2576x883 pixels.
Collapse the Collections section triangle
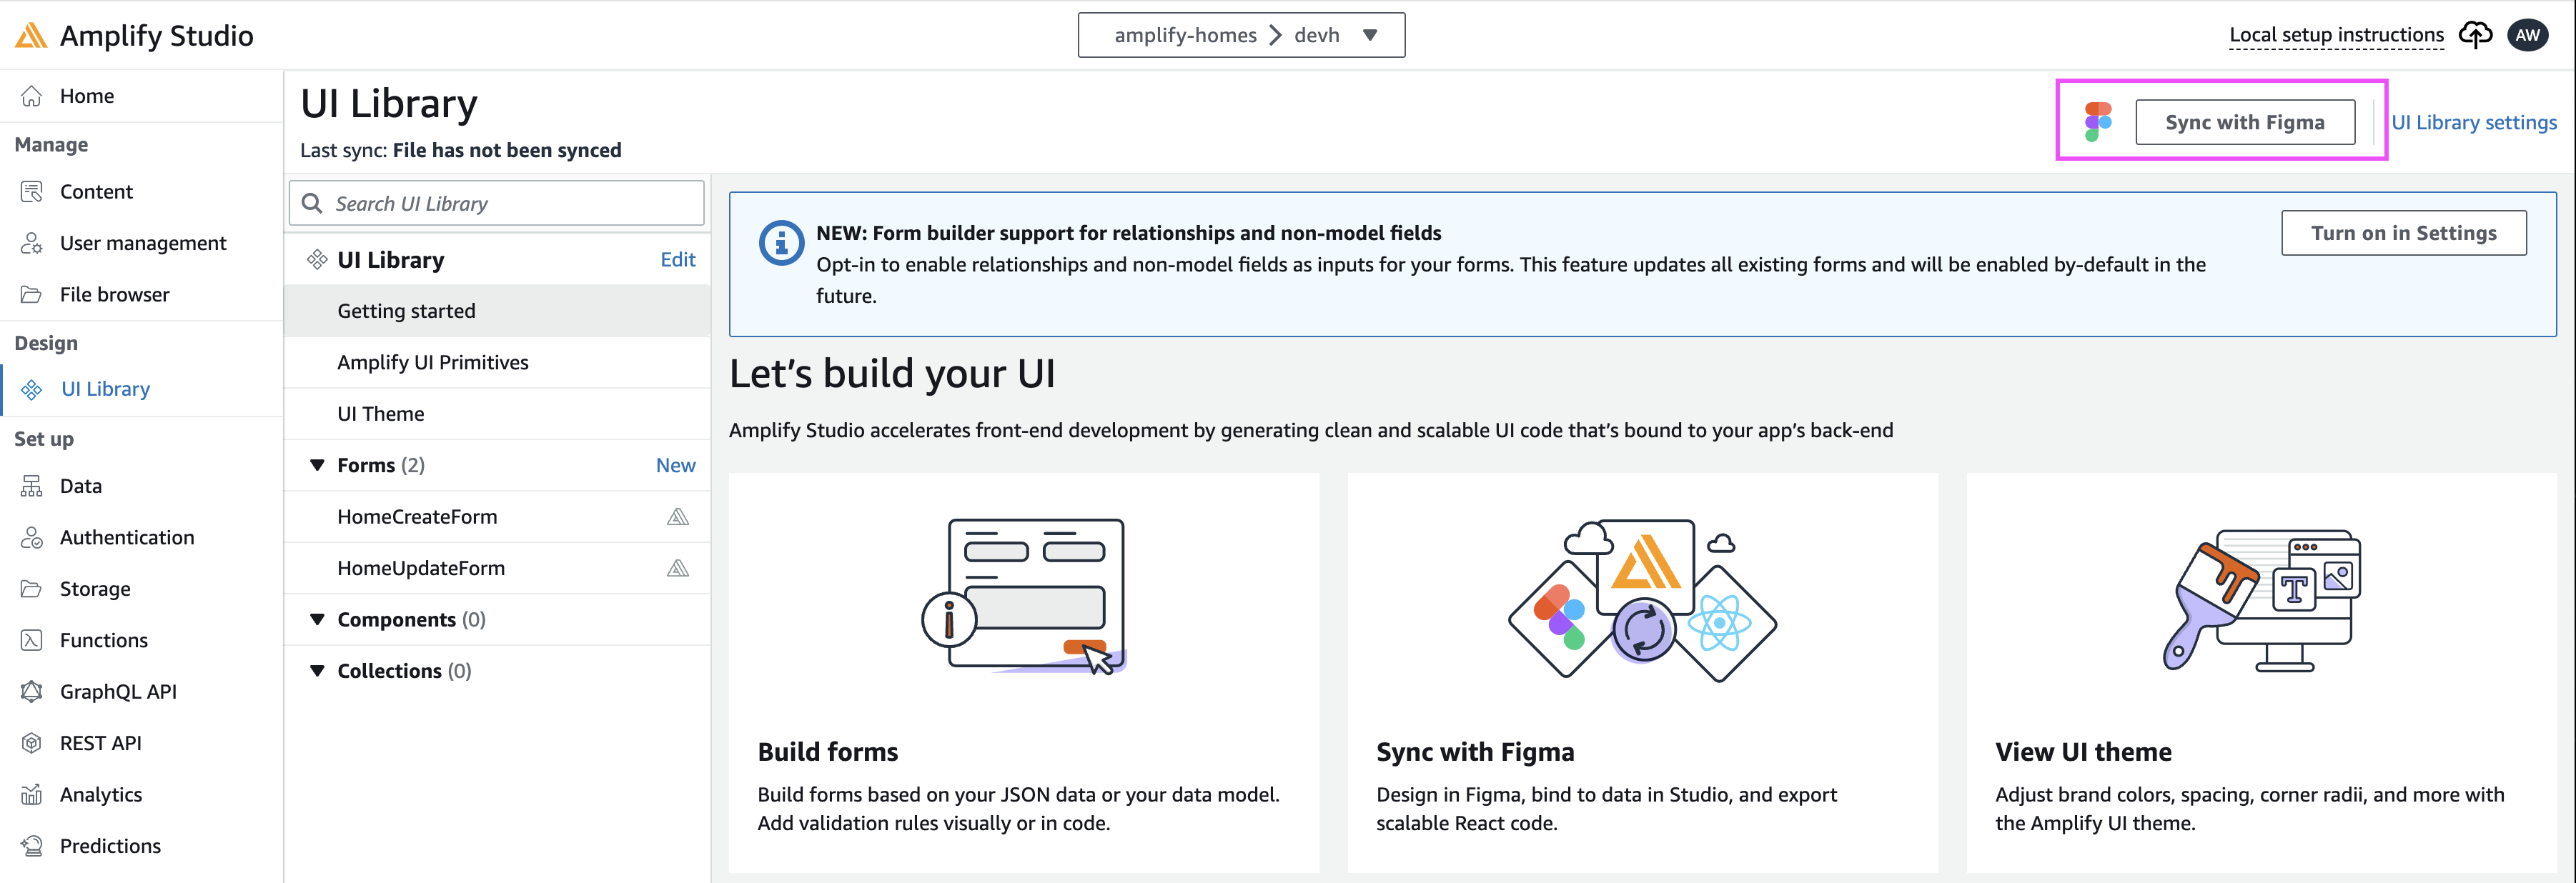[x=317, y=671]
